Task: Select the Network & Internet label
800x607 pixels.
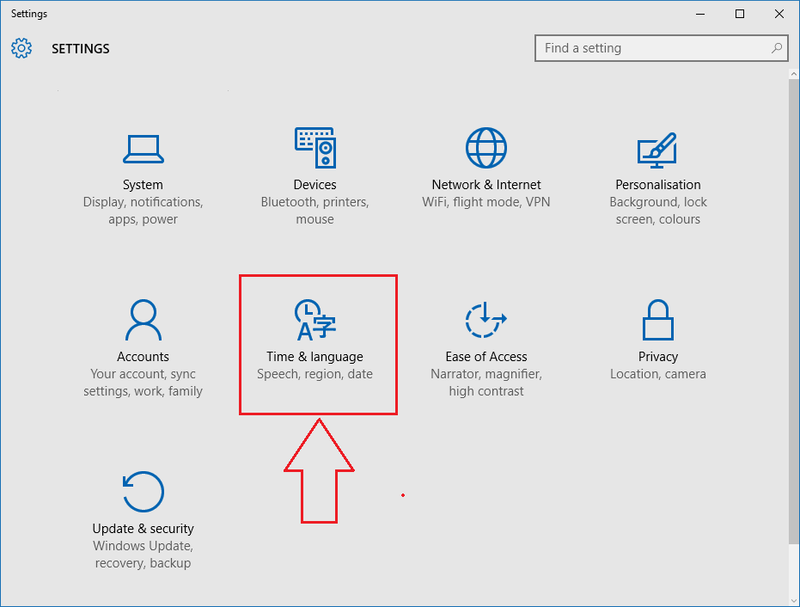Action: (x=486, y=185)
